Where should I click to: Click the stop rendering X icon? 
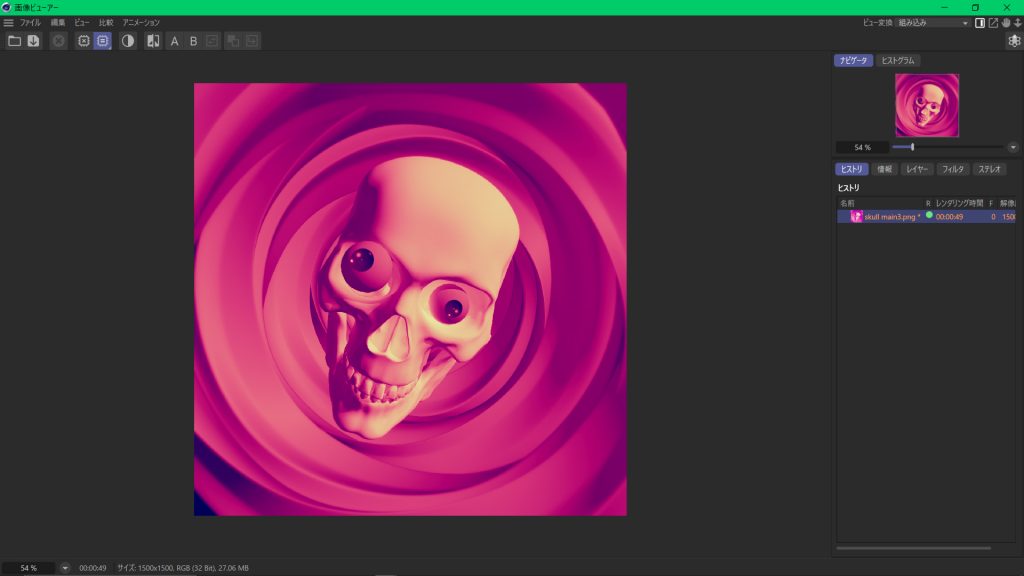(59, 41)
